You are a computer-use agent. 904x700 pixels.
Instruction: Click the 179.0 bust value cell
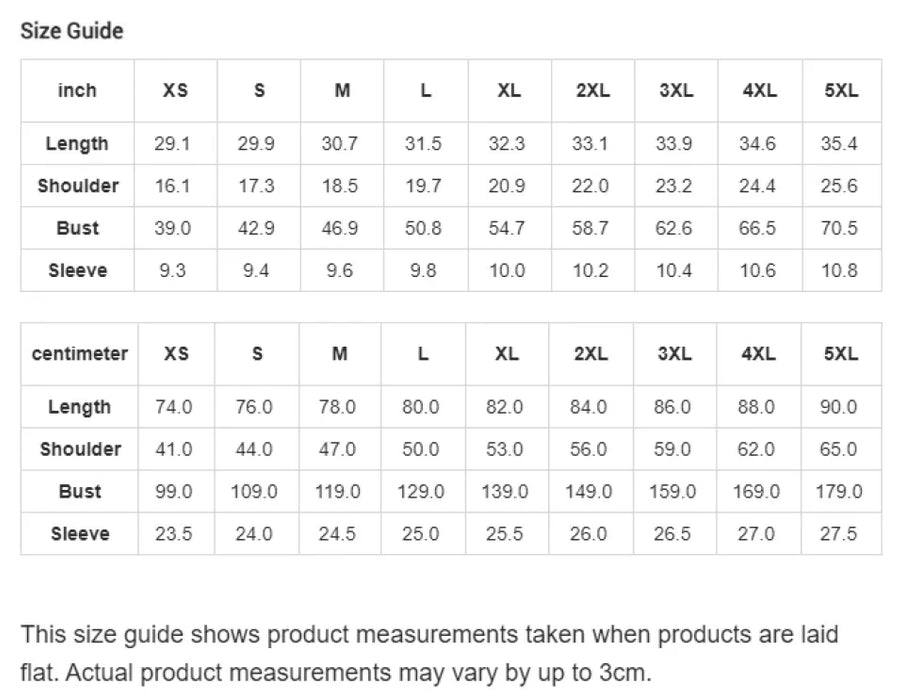pyautogui.click(x=839, y=491)
